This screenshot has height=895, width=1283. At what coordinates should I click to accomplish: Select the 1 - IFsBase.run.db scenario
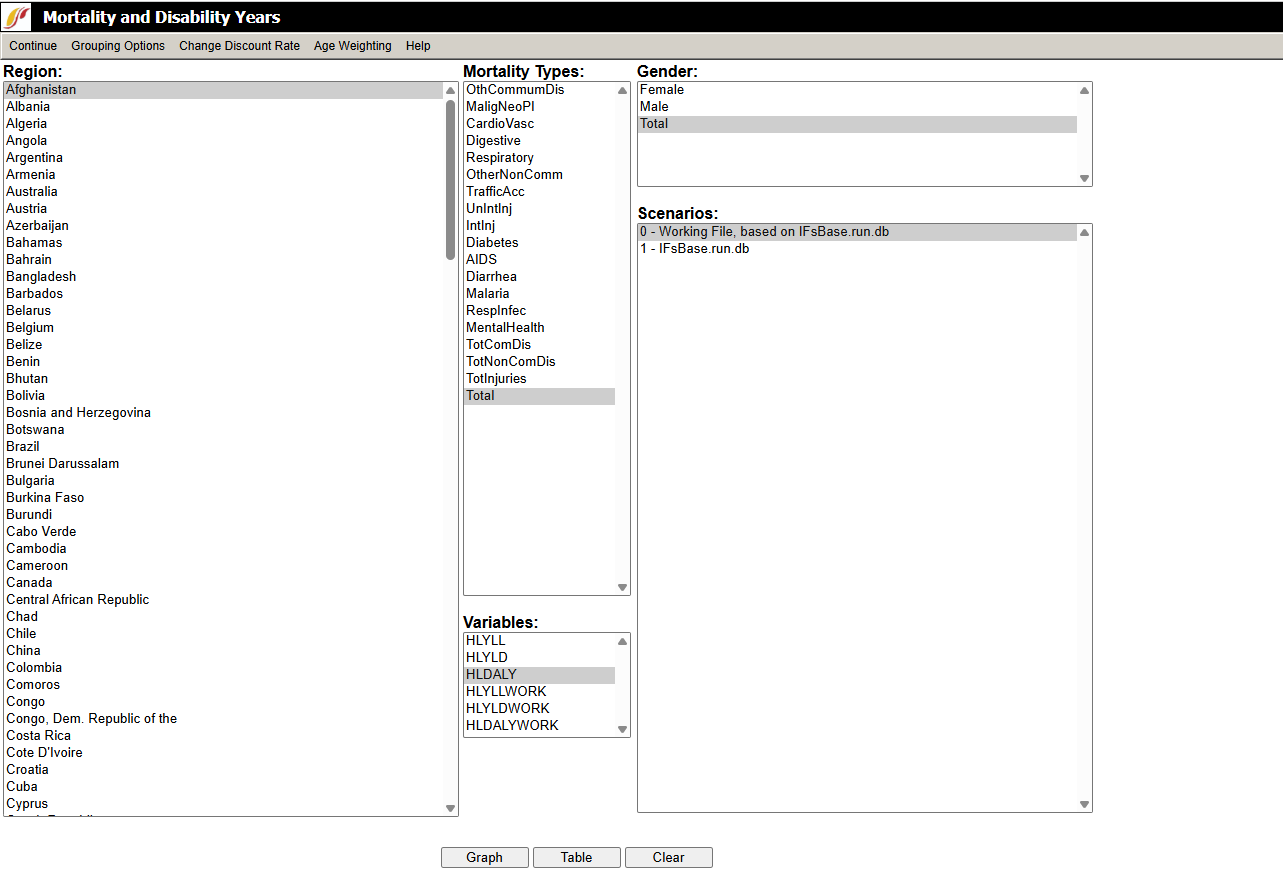(x=694, y=249)
